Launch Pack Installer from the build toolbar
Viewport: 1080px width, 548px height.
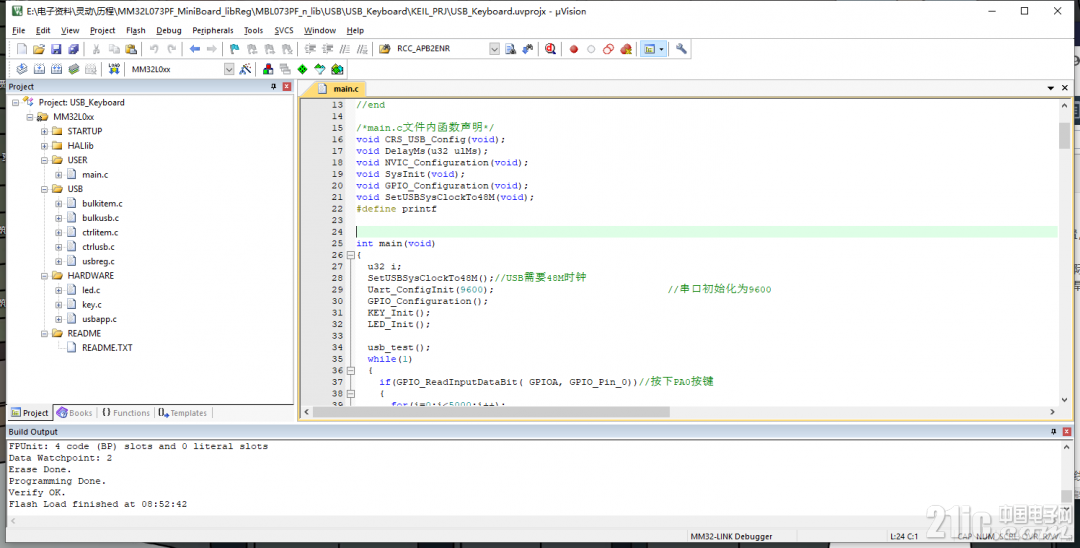337,69
